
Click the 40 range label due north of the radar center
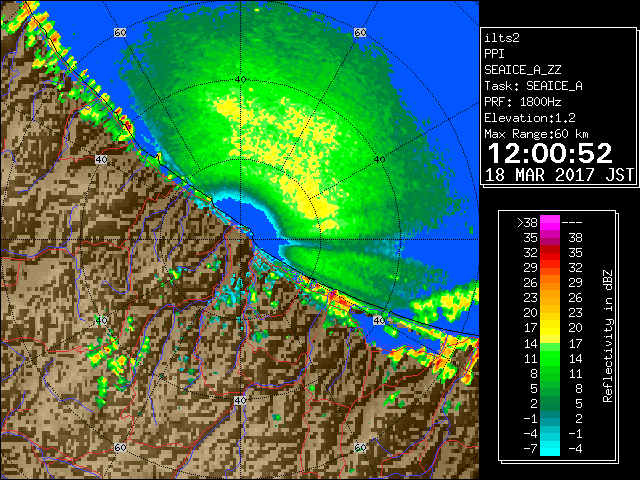pyautogui.click(x=241, y=80)
